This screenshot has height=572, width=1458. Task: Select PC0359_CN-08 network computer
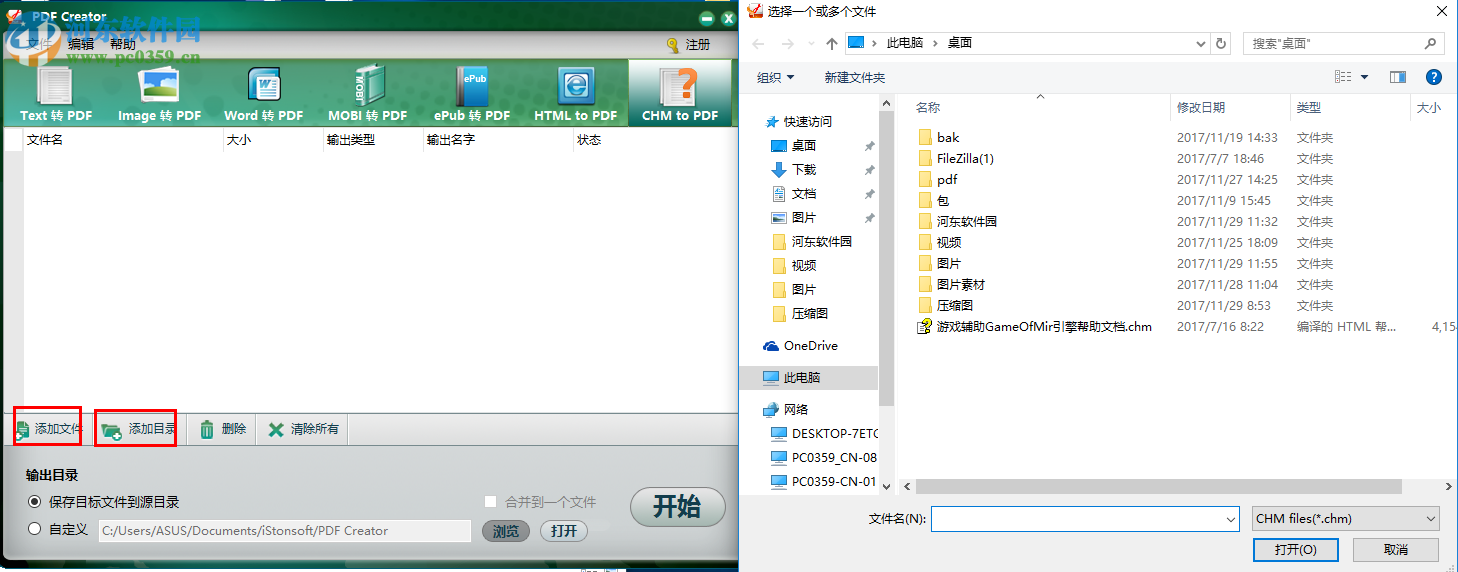coord(824,457)
